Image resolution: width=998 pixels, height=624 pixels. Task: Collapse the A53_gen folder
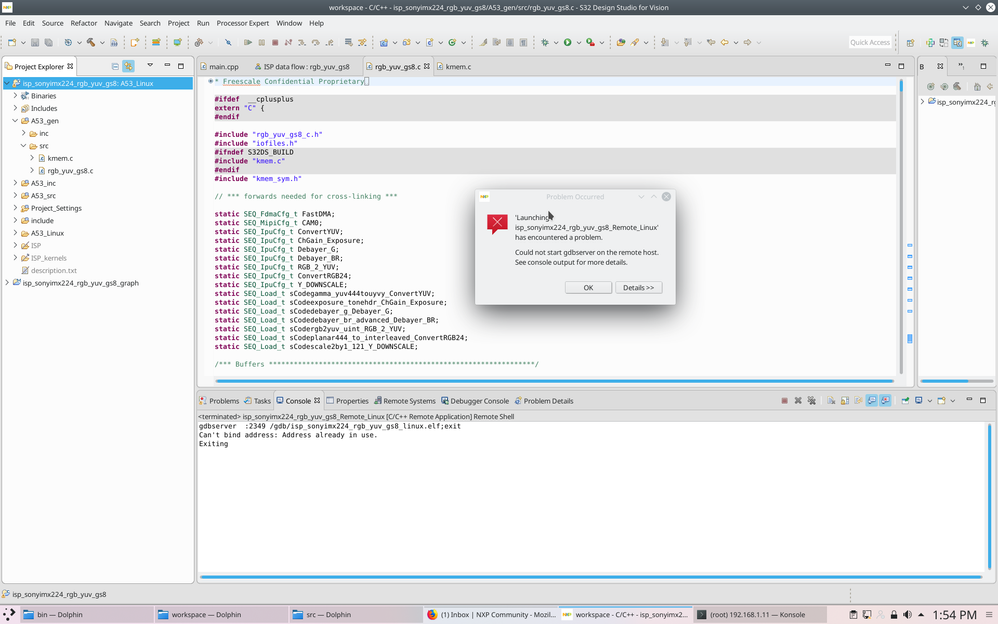click(15, 120)
